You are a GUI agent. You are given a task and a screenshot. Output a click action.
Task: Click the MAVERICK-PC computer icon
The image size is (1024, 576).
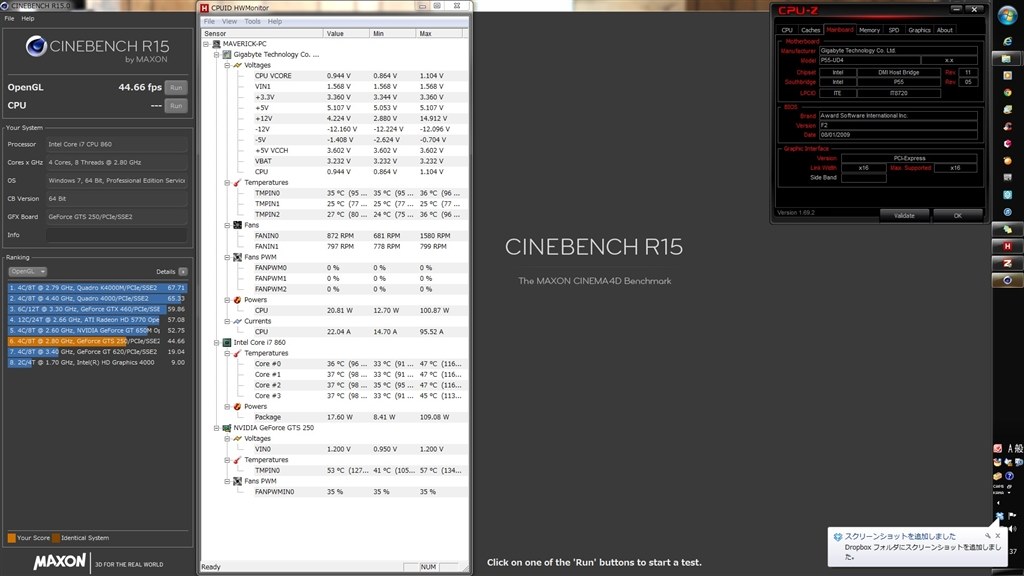216,44
